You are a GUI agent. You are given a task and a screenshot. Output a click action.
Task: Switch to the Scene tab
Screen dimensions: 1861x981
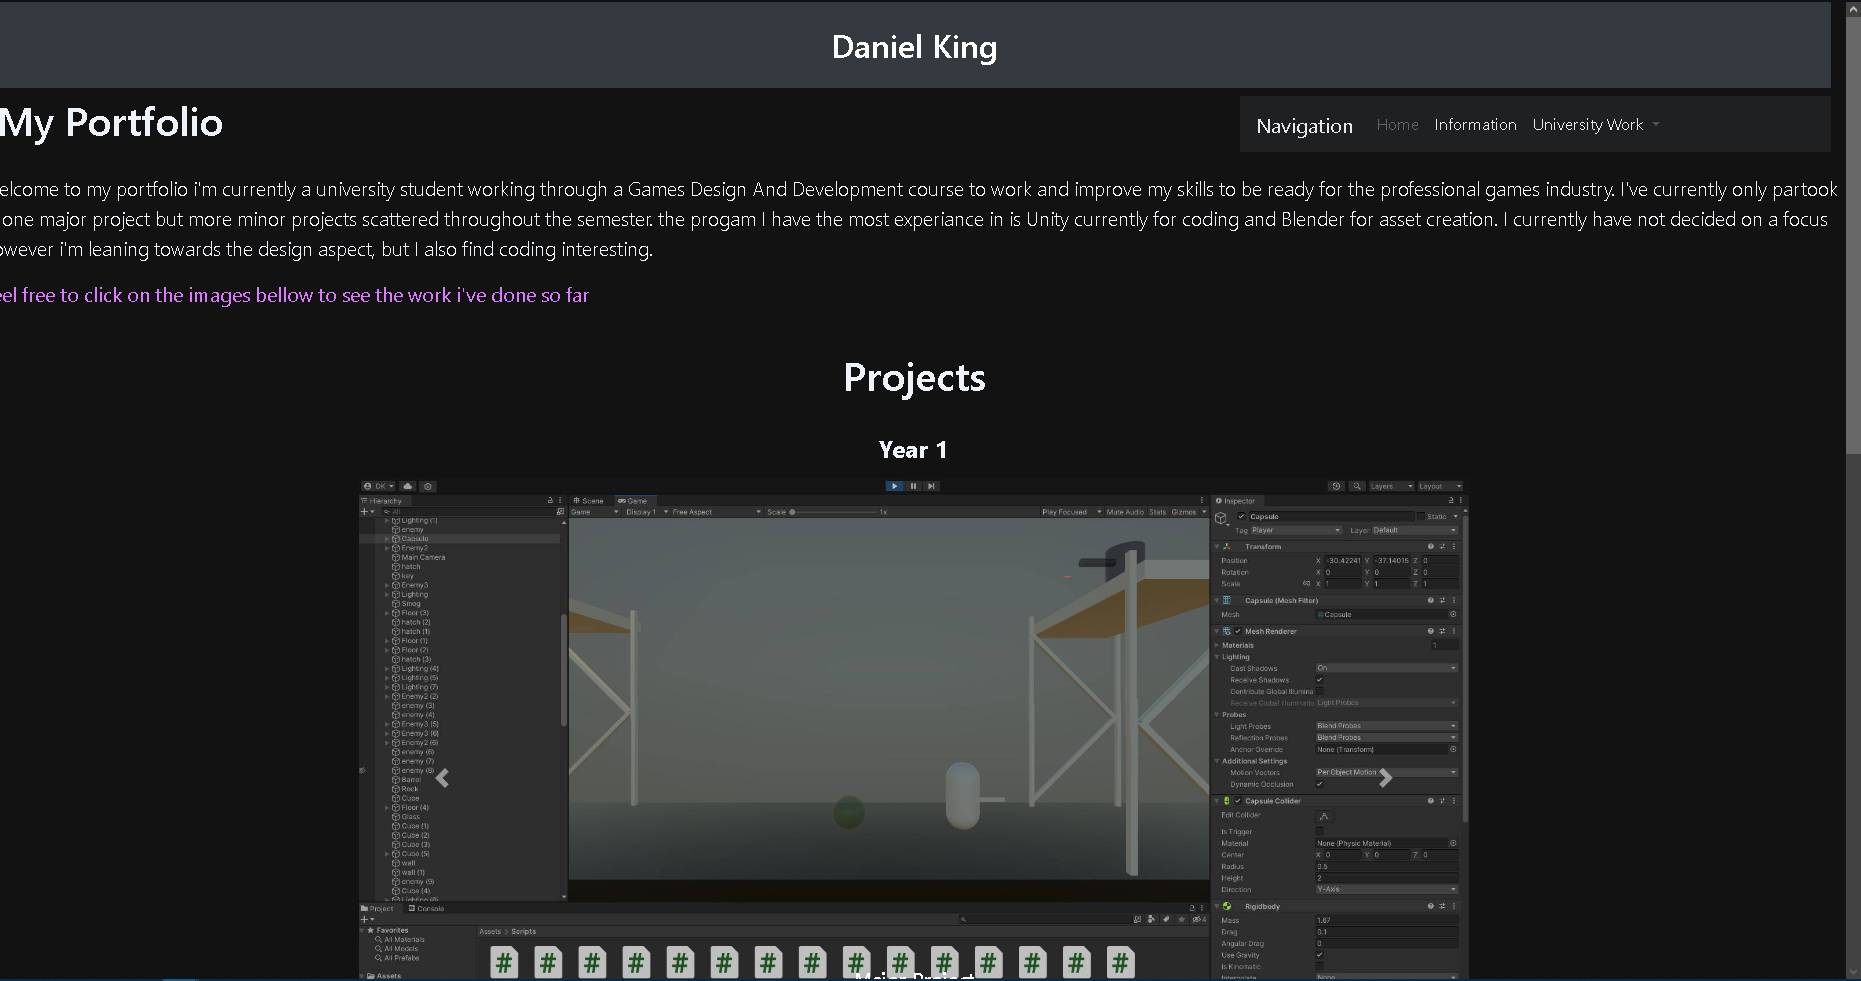click(x=589, y=501)
